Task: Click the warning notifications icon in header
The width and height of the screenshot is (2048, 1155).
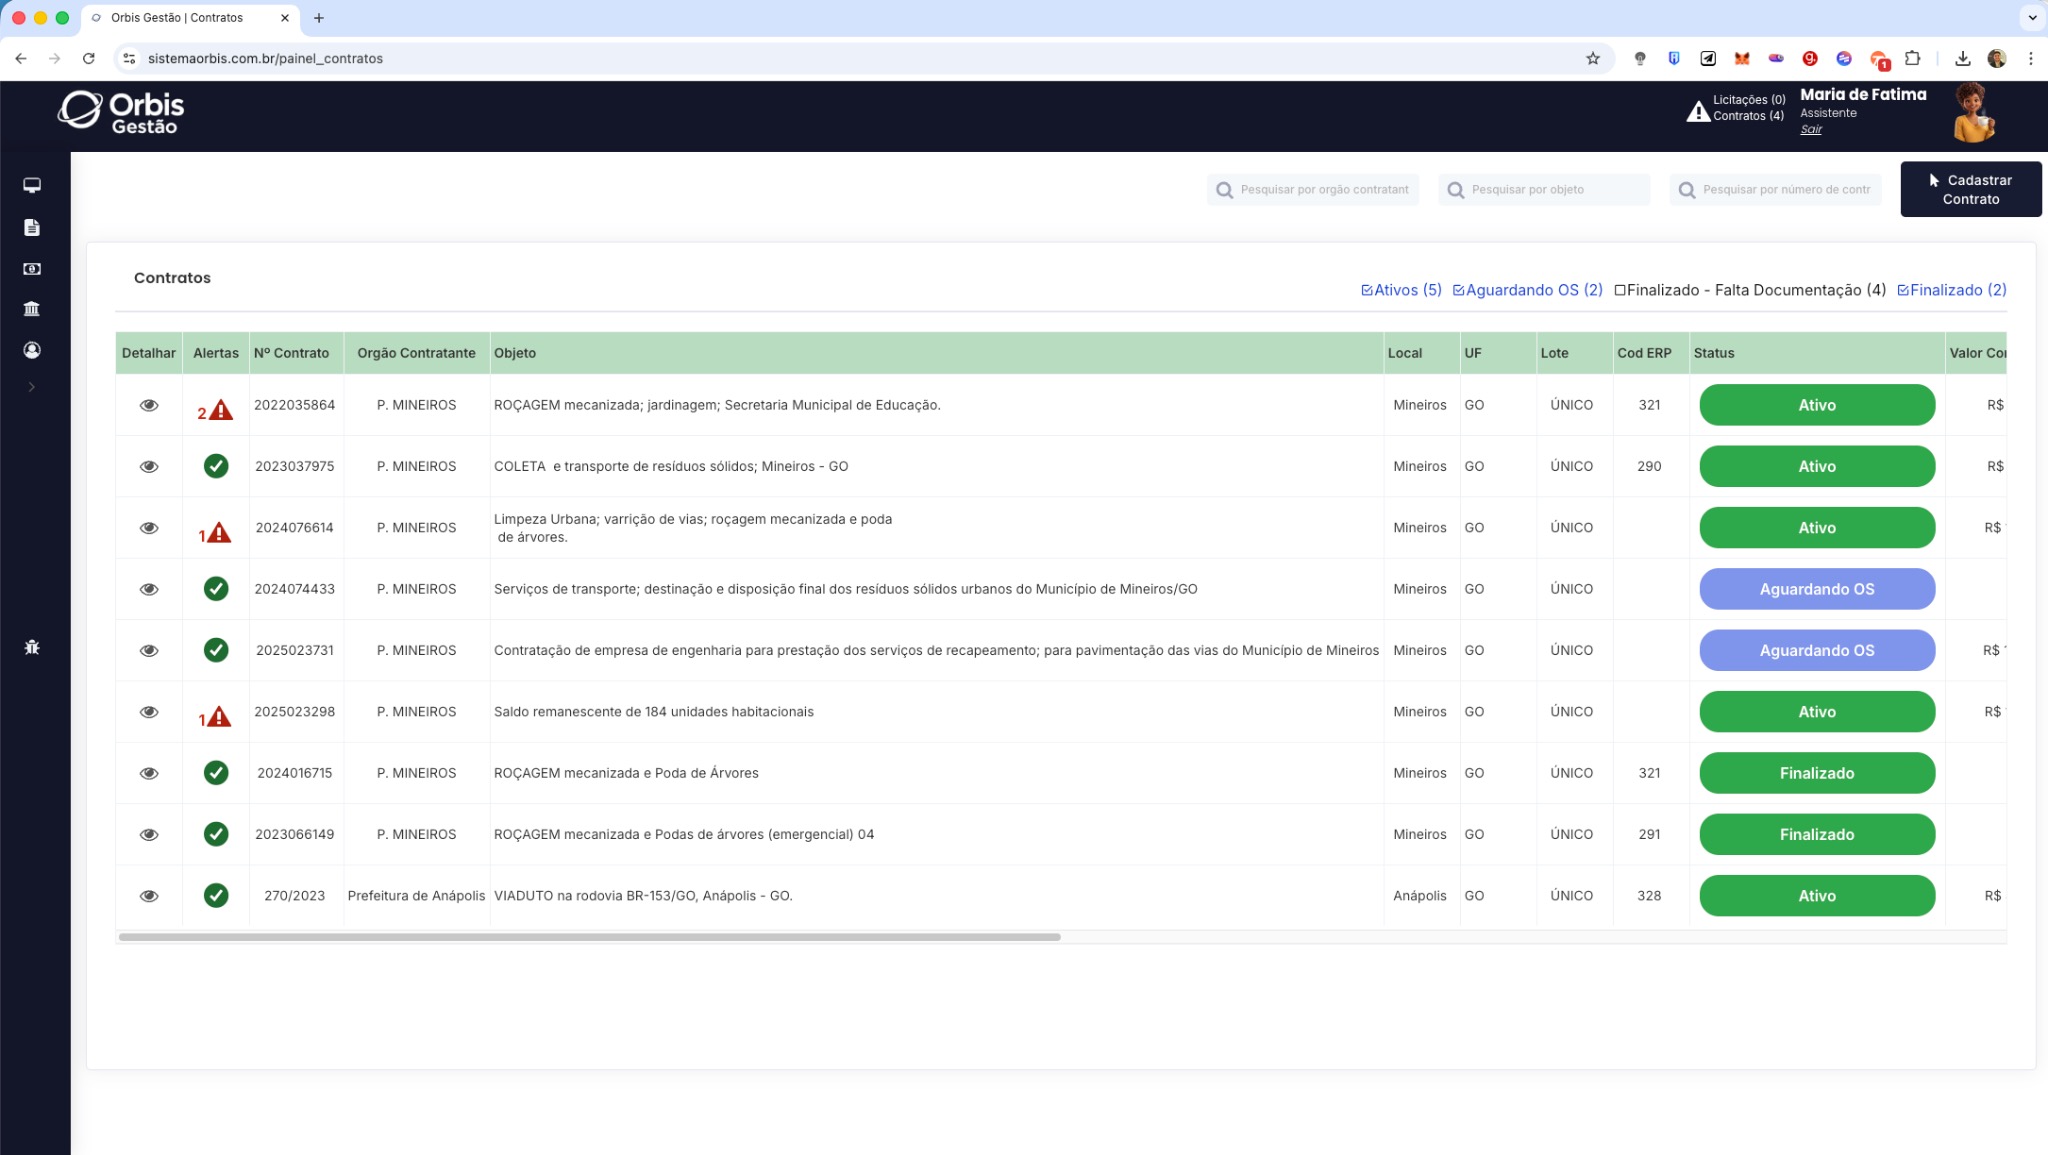Action: click(x=1698, y=111)
